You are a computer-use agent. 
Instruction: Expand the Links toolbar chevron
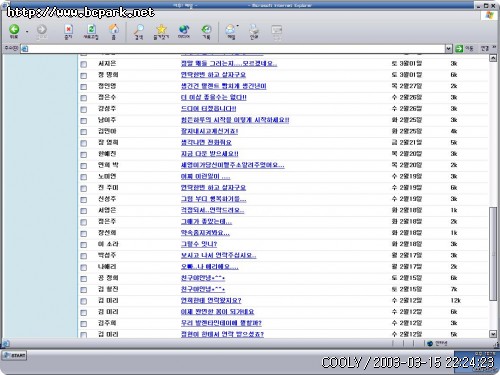pos(494,48)
